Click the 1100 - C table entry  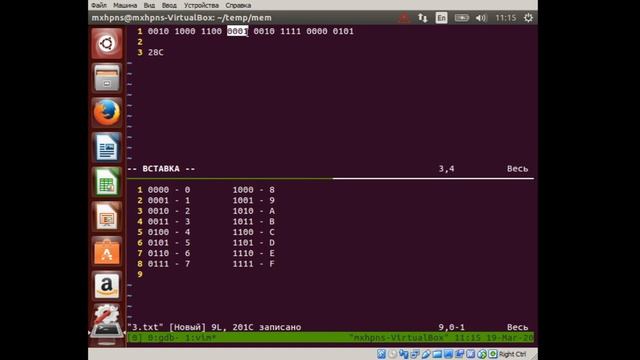pyautogui.click(x=253, y=232)
